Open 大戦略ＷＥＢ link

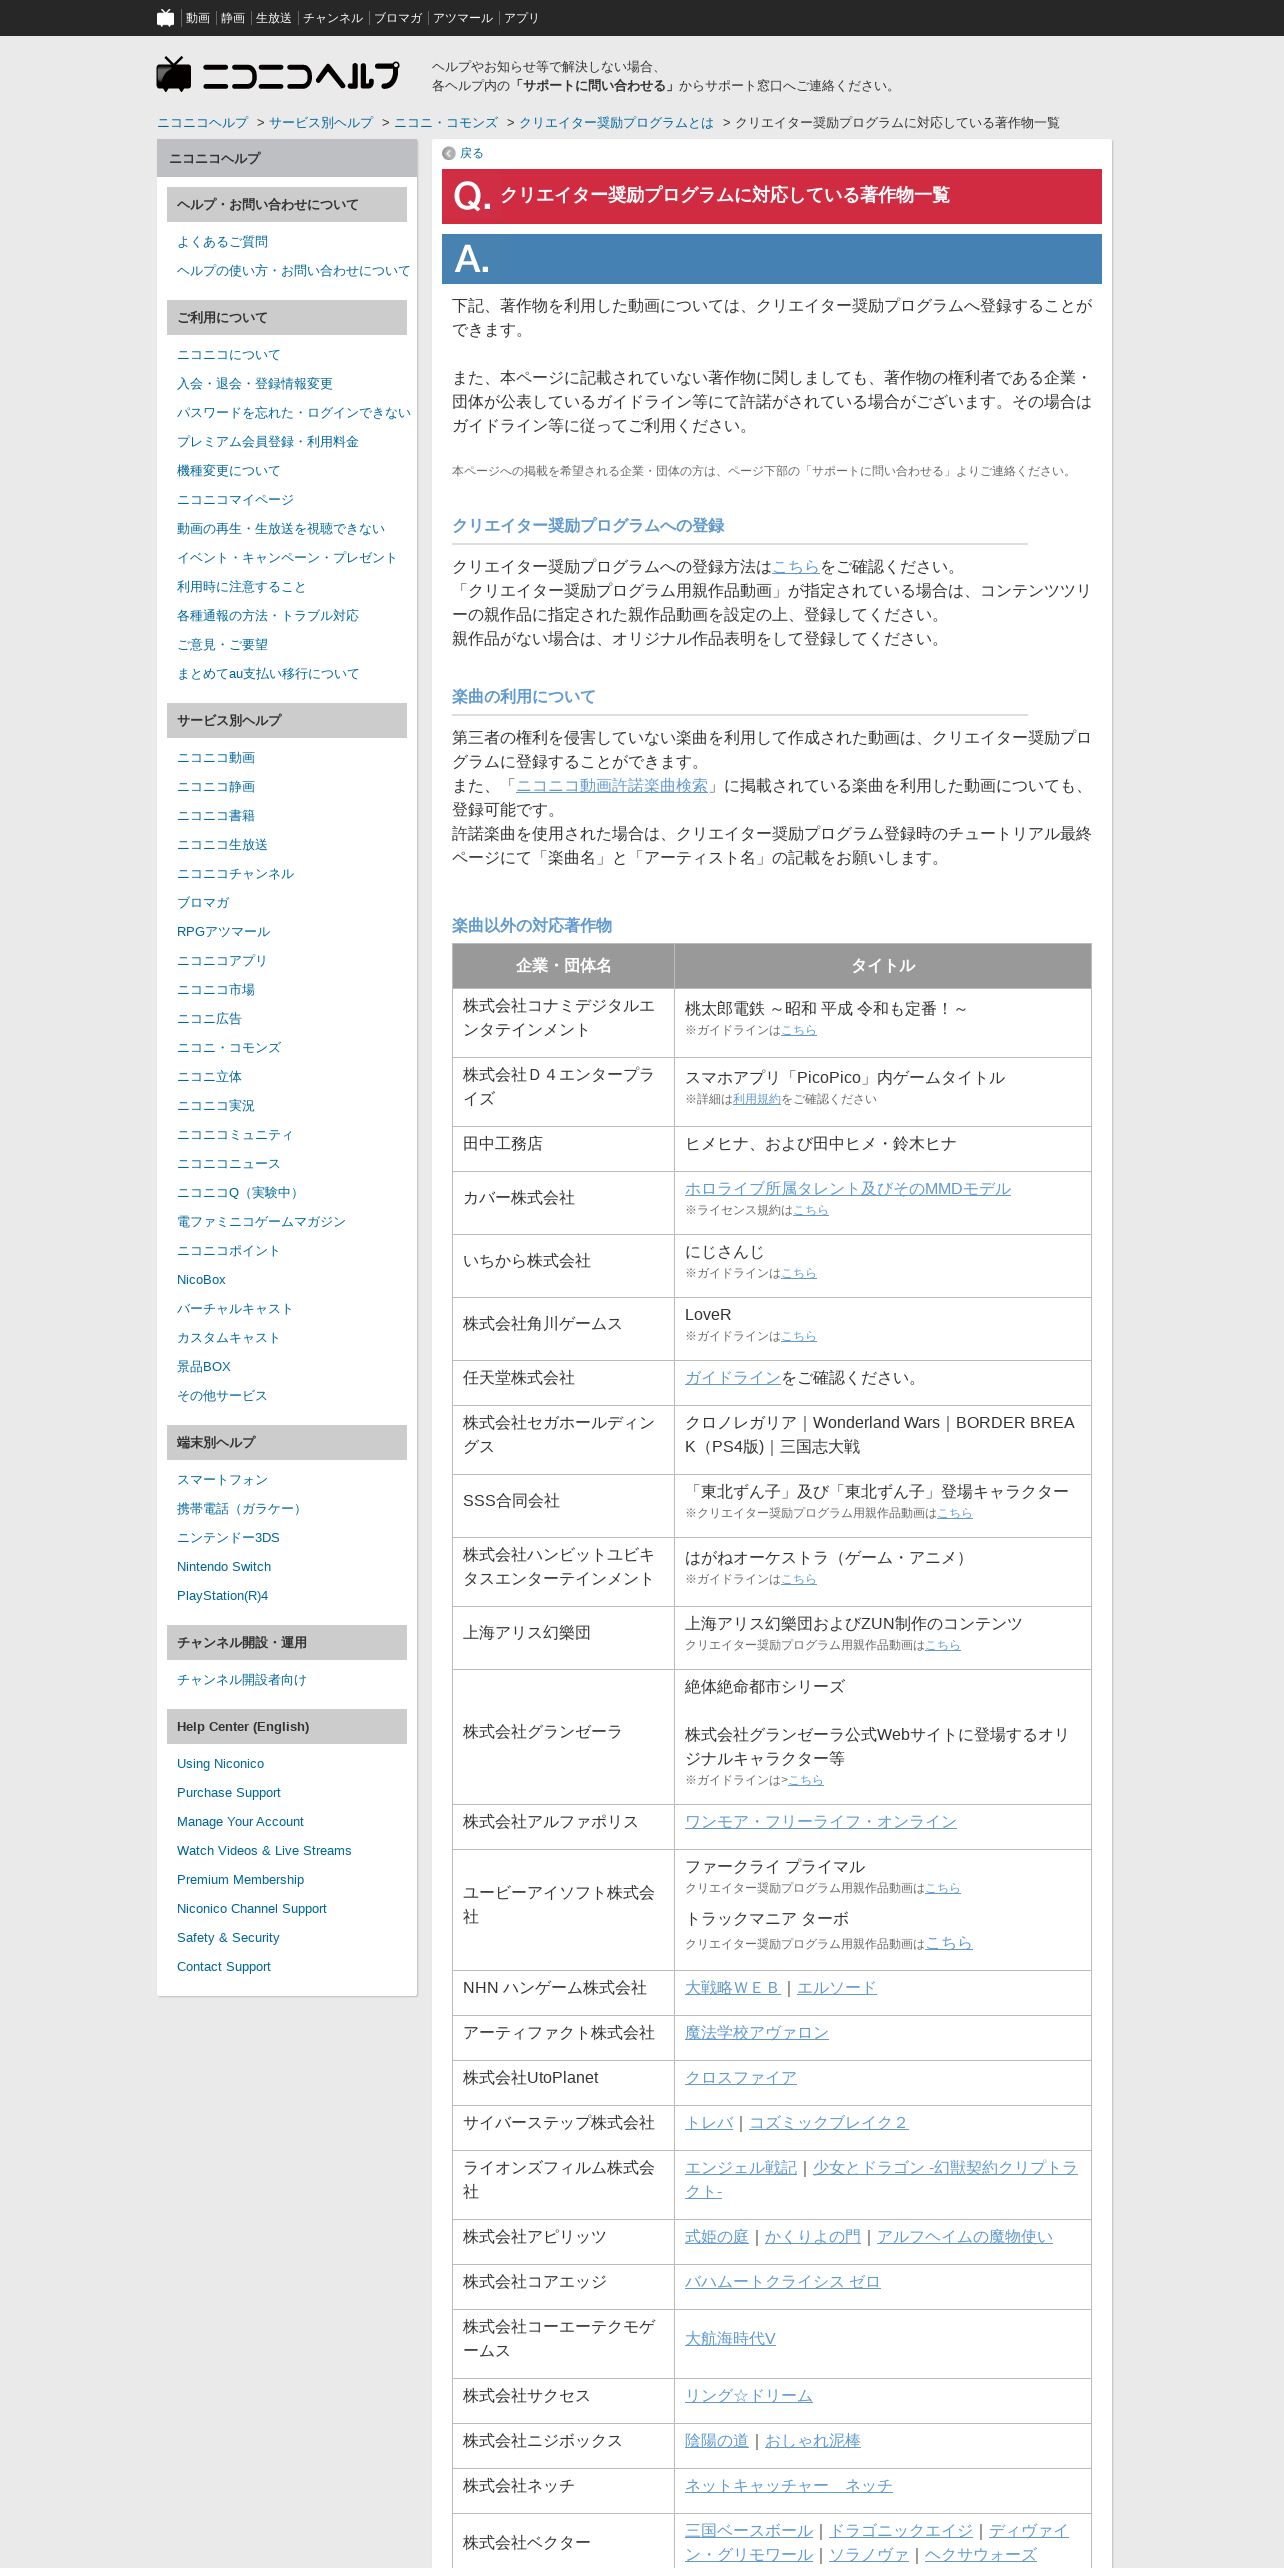tap(733, 1988)
